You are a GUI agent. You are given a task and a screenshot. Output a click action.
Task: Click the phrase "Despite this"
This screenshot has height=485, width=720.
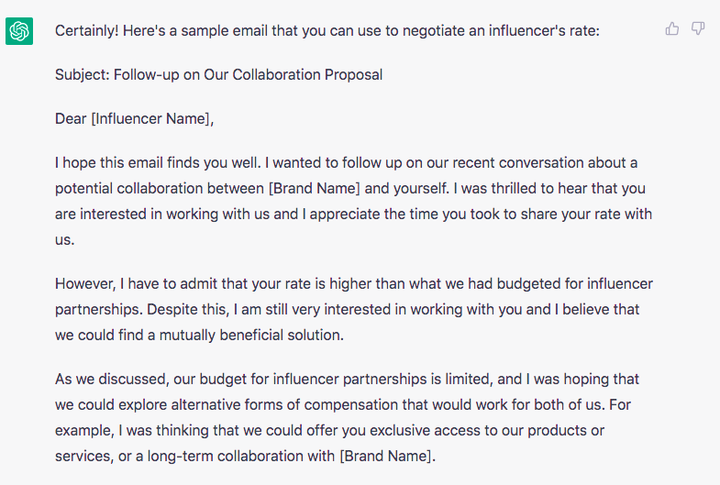tap(187, 309)
